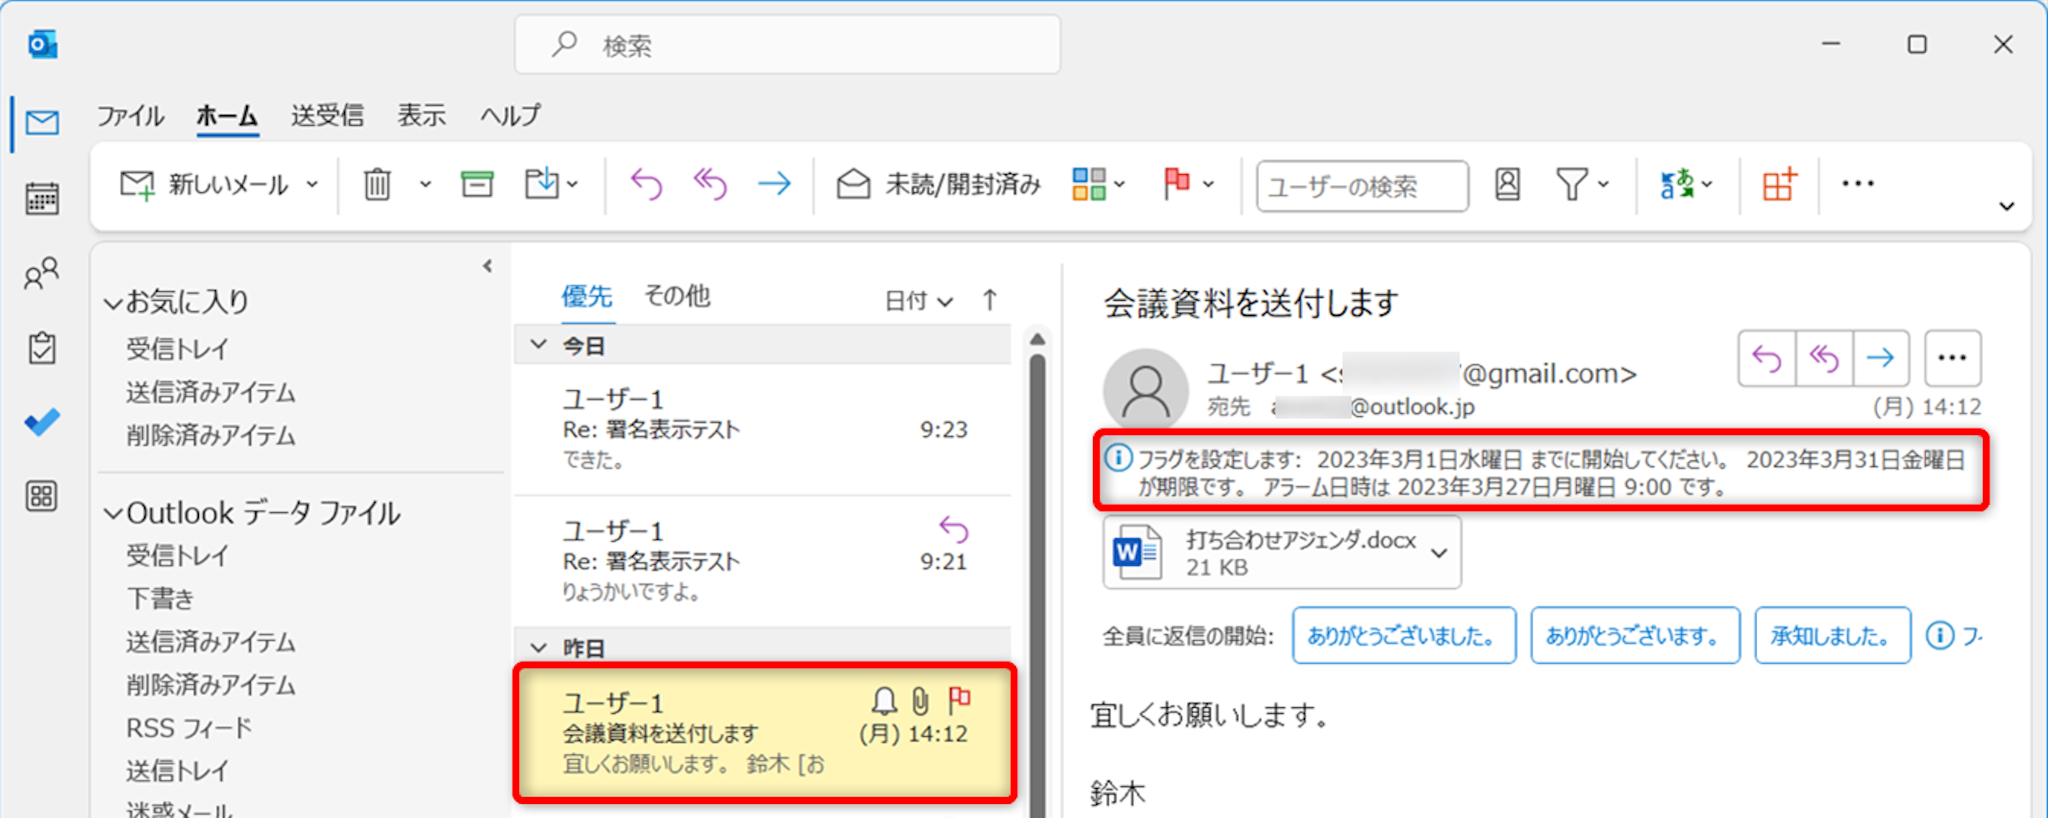The width and height of the screenshot is (2048, 818).
Task: Click the Archive box icon in ribbon
Action: coord(477,185)
